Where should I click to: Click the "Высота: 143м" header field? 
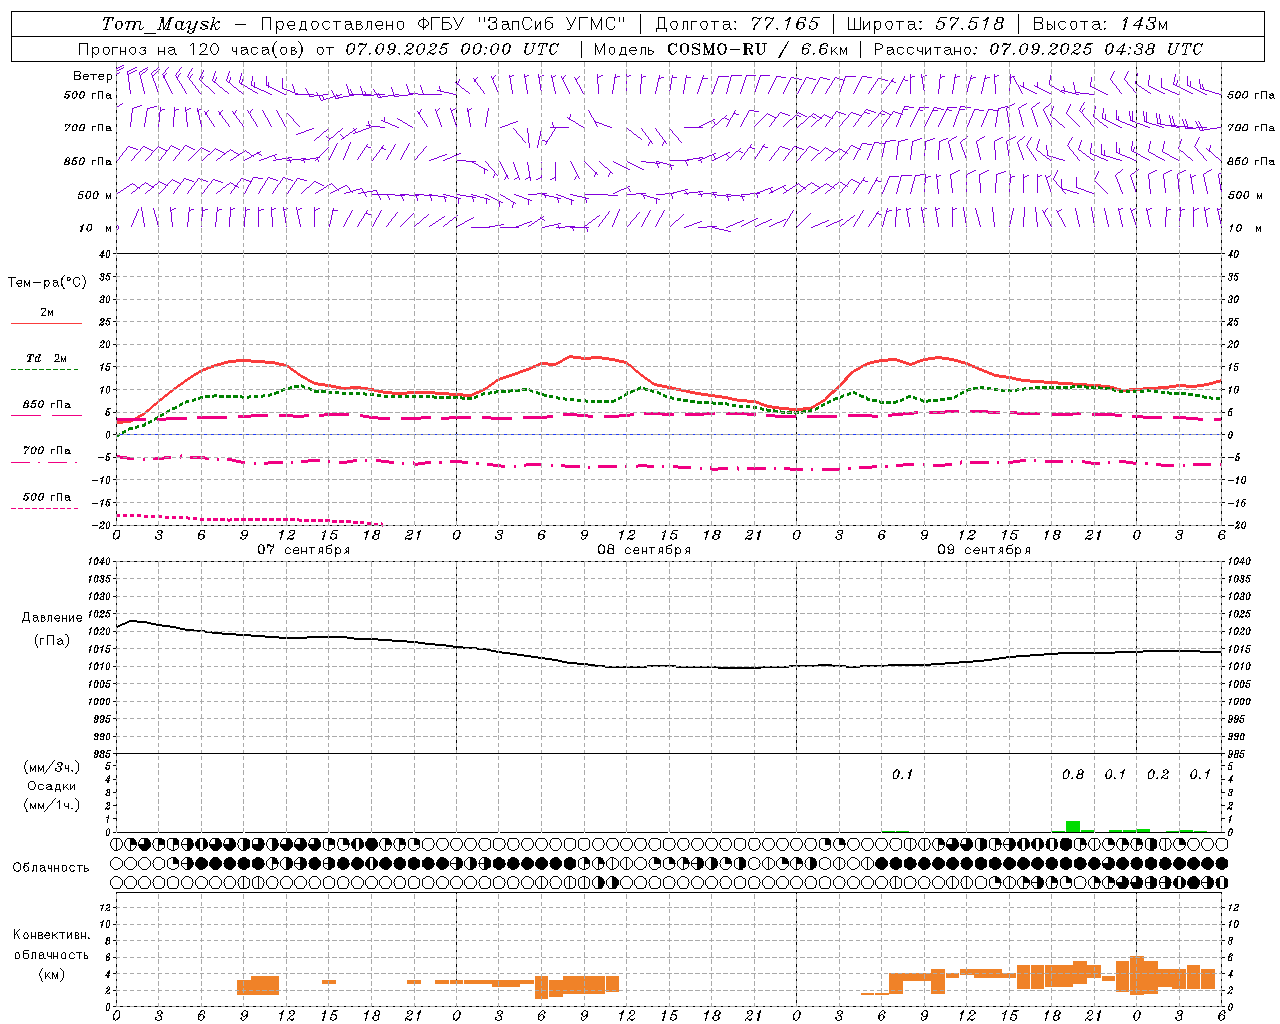1100,24
